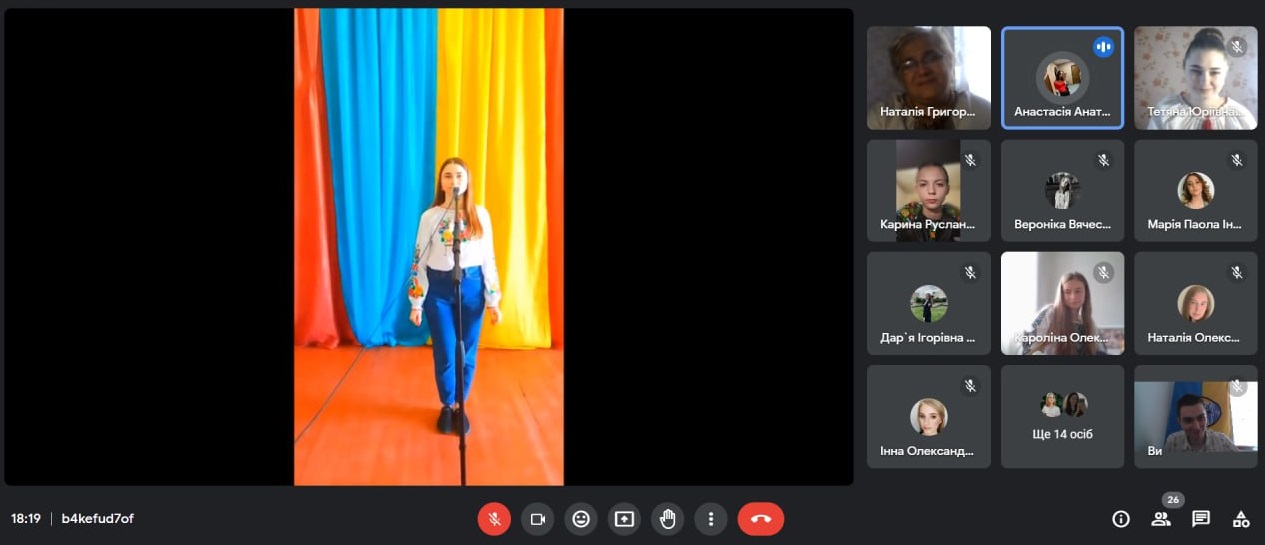Leave the call with red hang-up button
Viewport: 1265px width, 545px height.
click(x=760, y=519)
